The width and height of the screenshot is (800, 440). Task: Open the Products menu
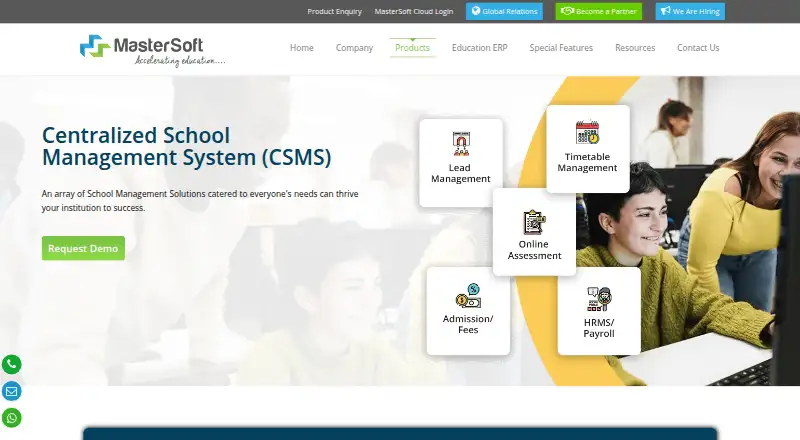pos(412,47)
